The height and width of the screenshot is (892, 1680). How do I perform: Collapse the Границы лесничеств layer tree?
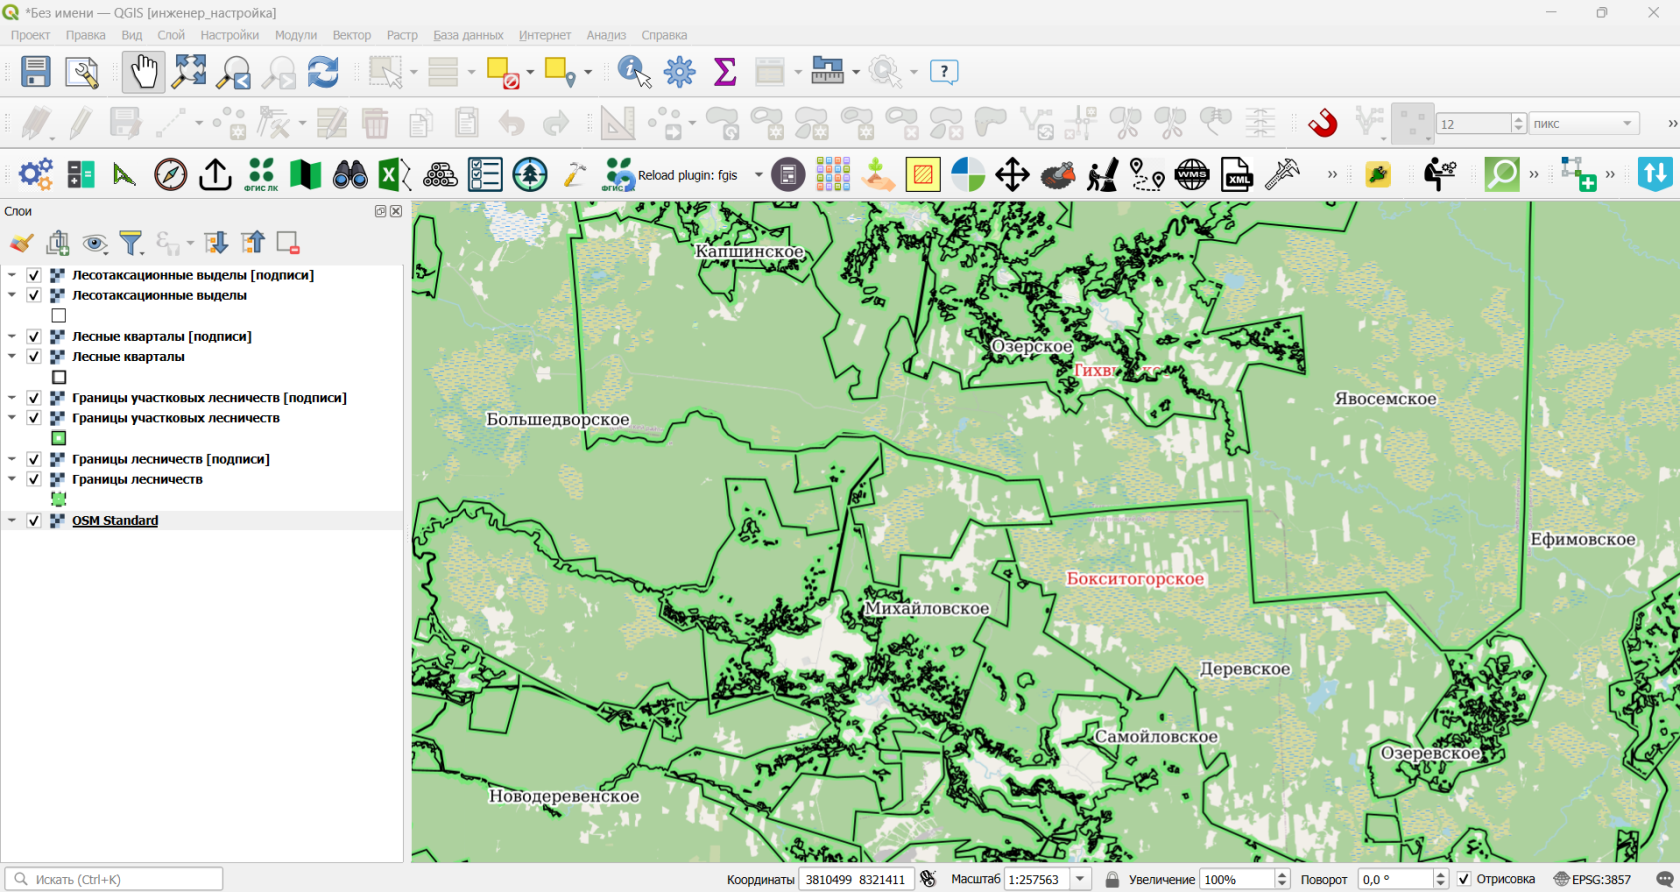[12, 480]
